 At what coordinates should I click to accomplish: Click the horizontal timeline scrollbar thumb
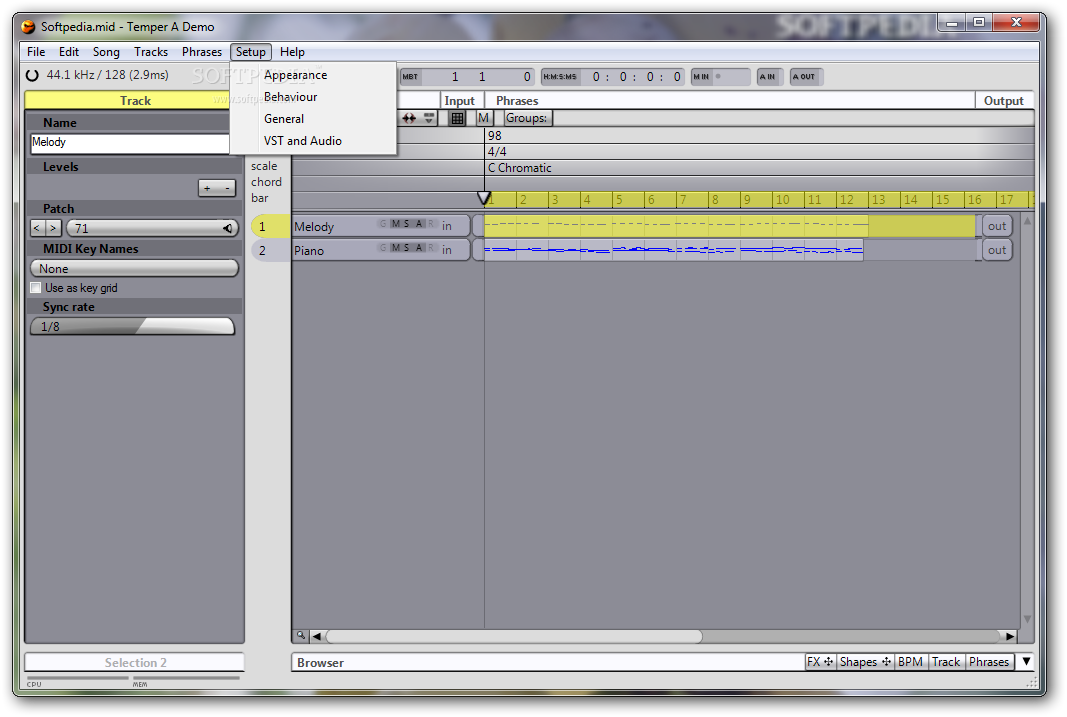point(514,637)
